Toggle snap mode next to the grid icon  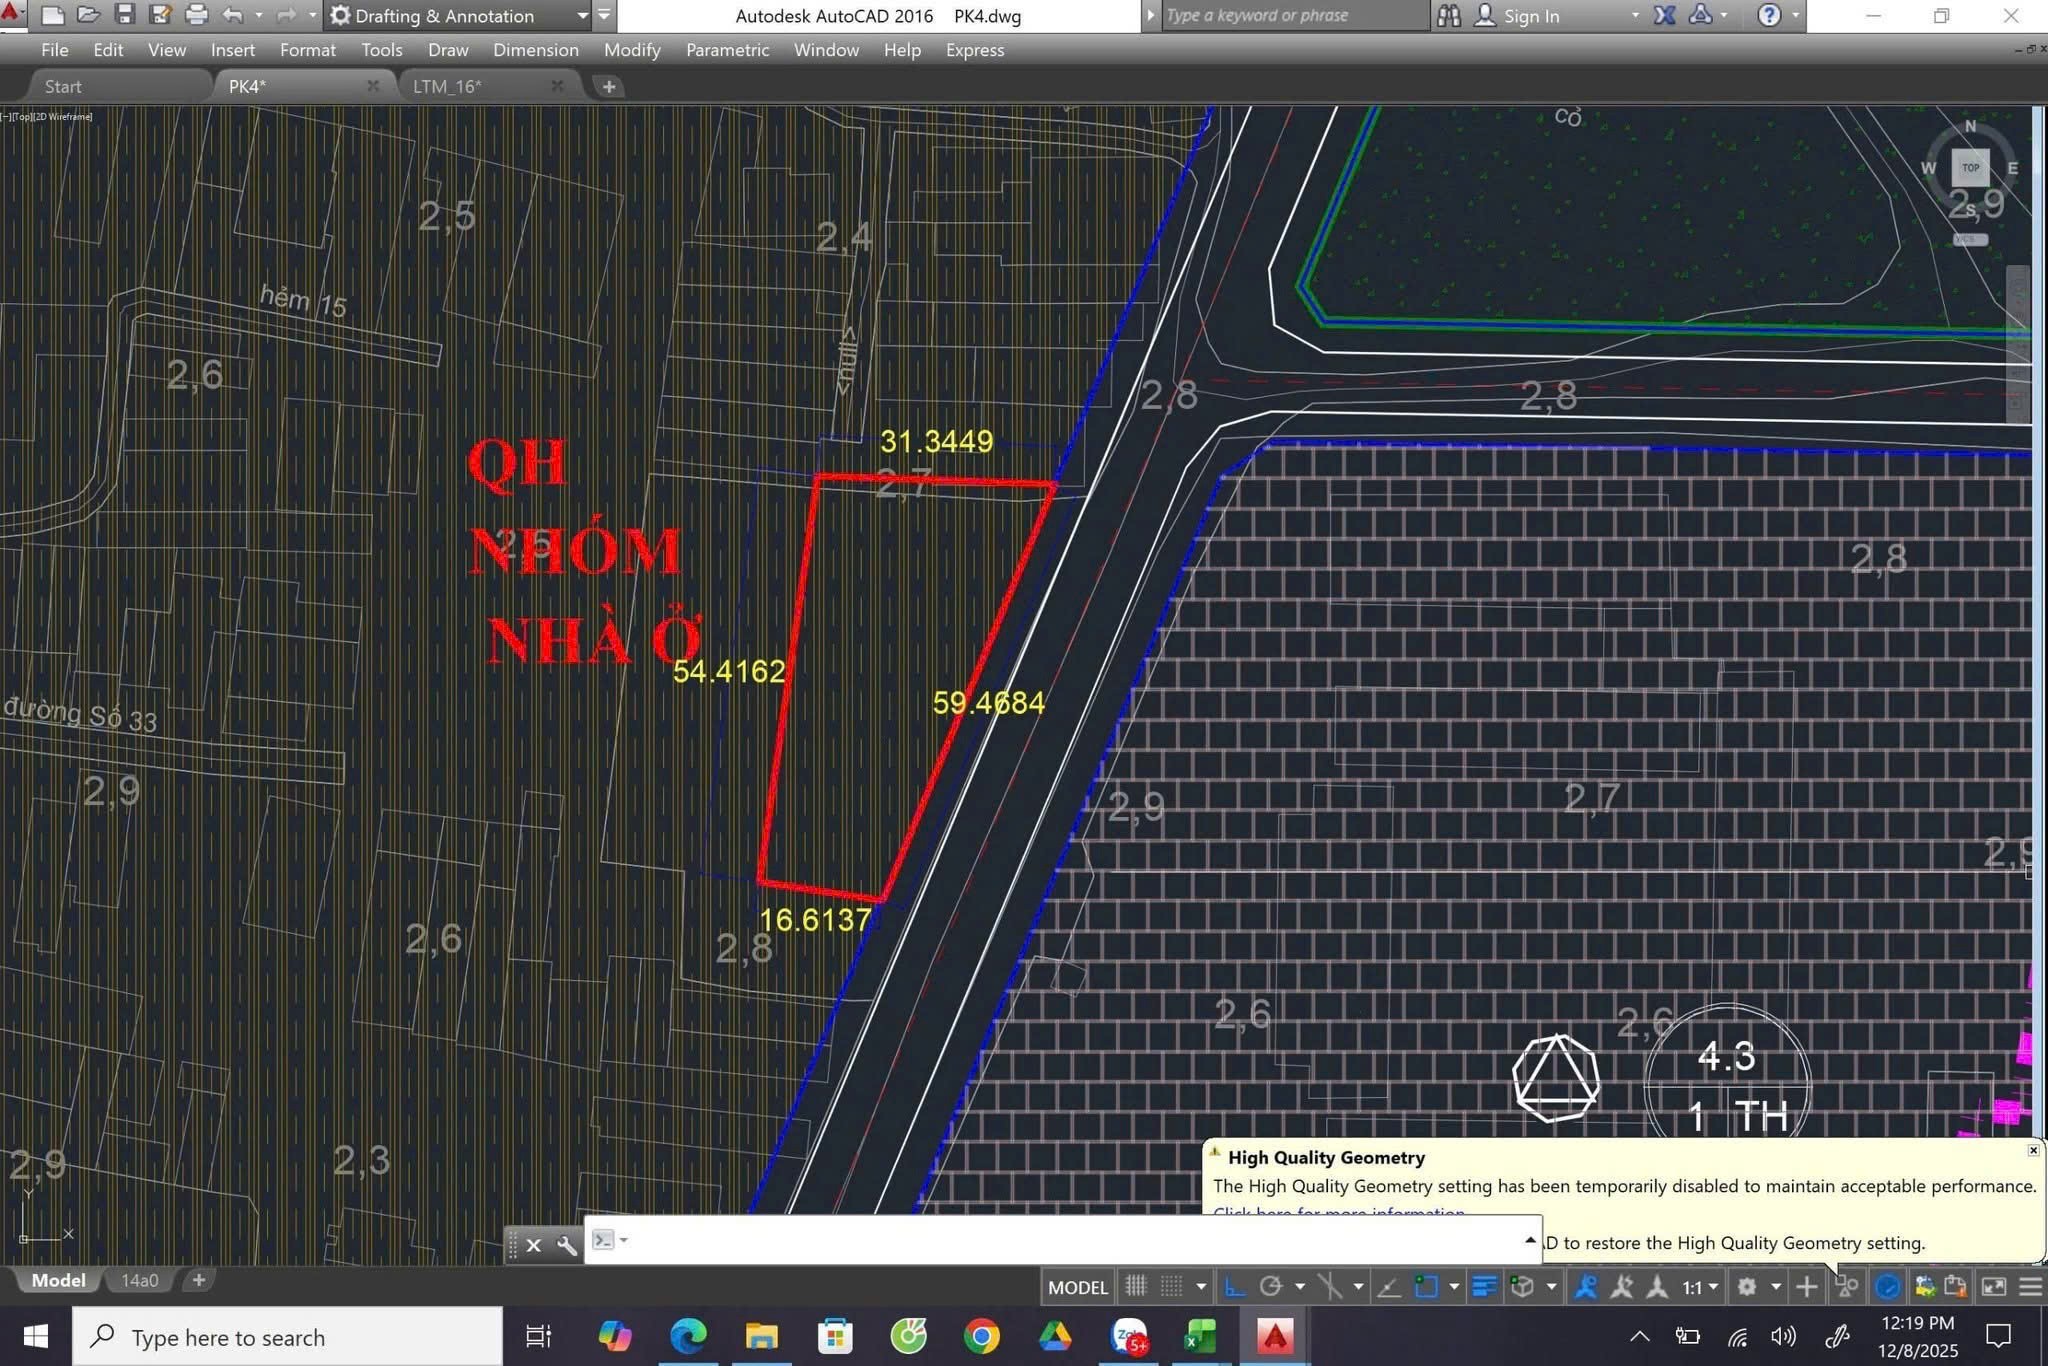click(1171, 1287)
